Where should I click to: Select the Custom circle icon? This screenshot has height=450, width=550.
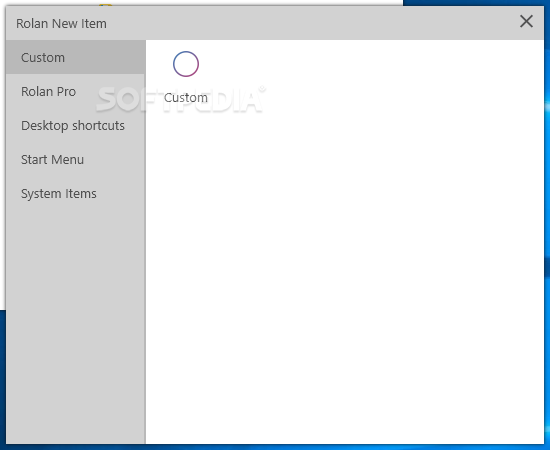(186, 64)
